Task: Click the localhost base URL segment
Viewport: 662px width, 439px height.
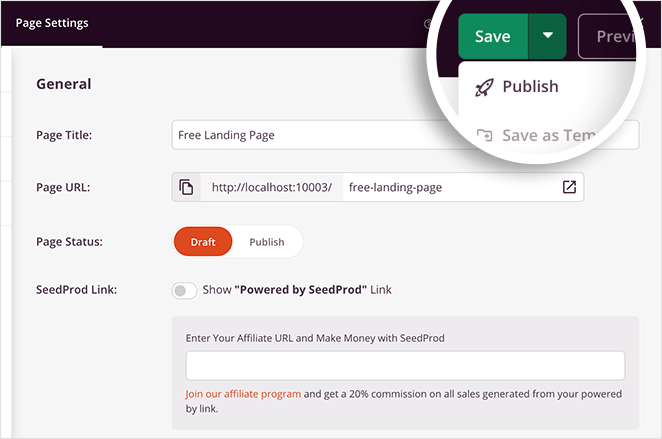Action: pyautogui.click(x=271, y=187)
